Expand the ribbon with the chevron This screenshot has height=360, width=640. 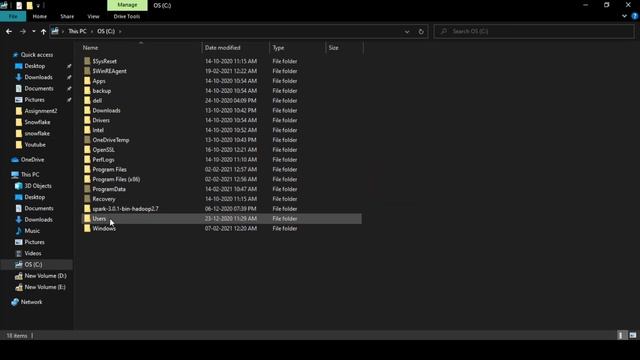click(624, 16)
